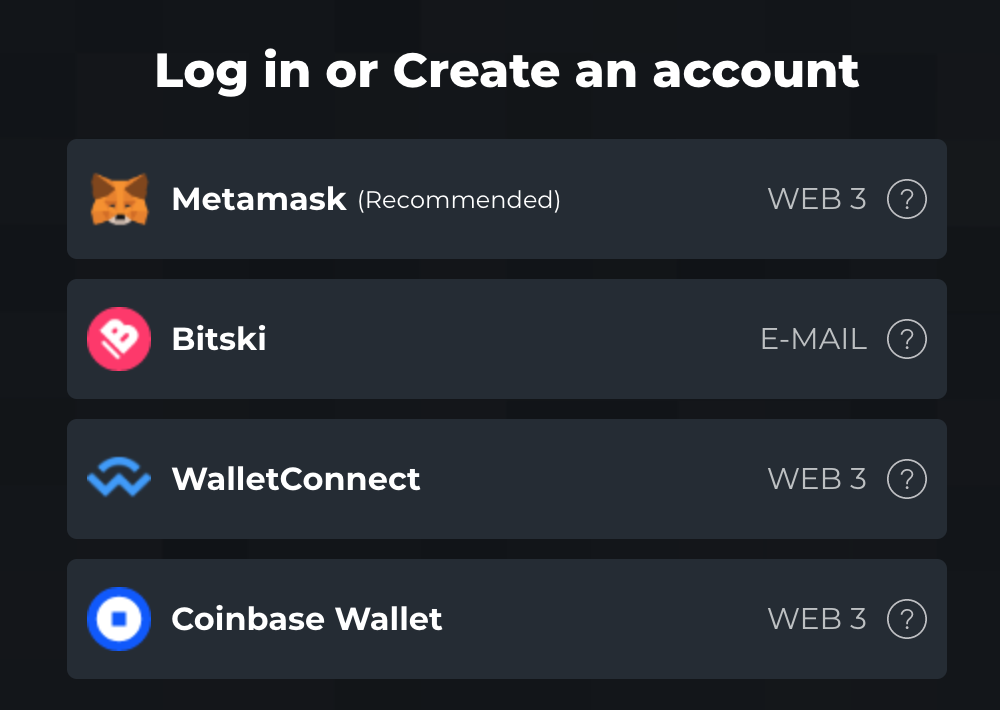
Task: Click the WEB 3 label beside Metamask
Action: (817, 198)
